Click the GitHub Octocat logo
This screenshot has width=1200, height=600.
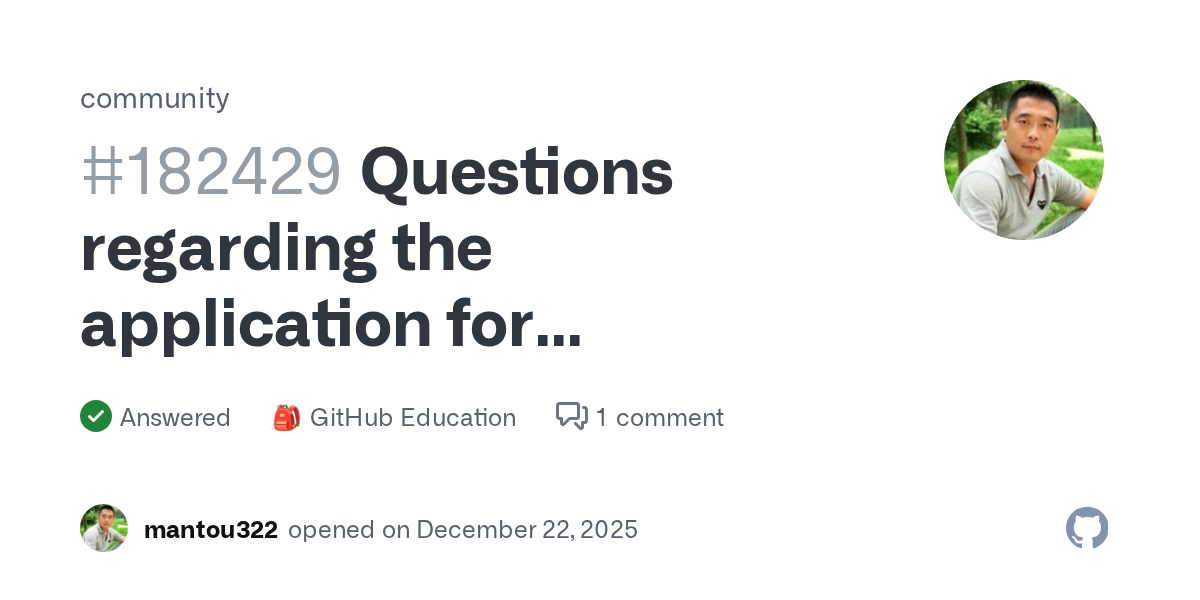coord(1087,528)
